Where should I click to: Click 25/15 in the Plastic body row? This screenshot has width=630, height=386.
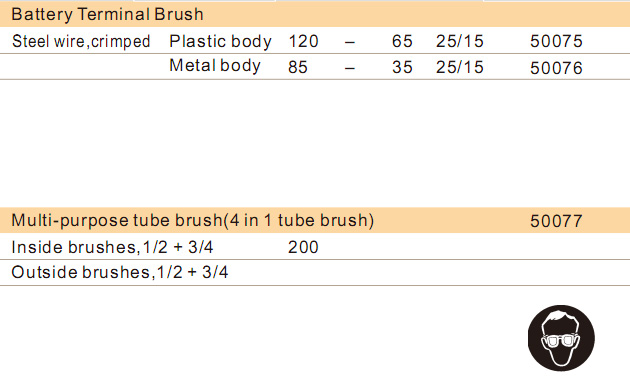tap(460, 41)
